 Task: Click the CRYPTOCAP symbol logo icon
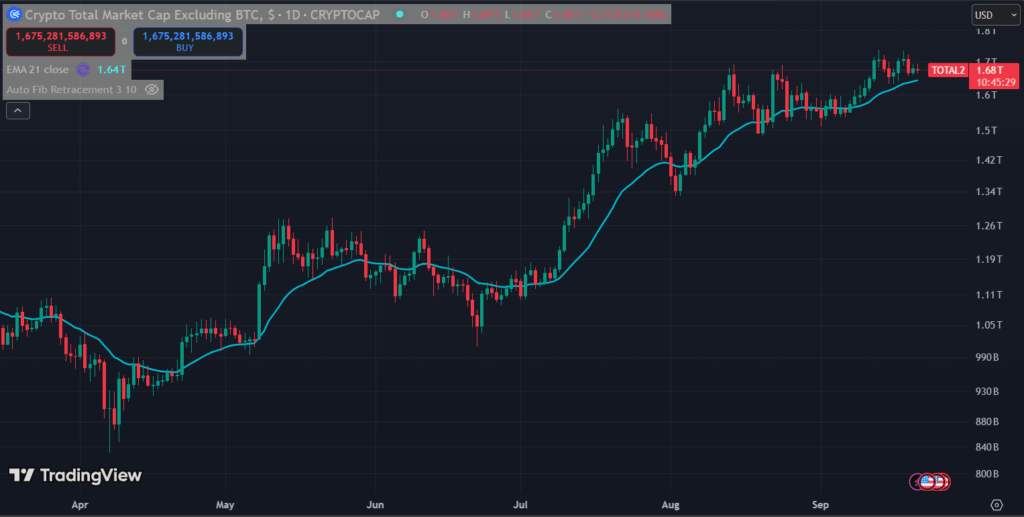14,14
